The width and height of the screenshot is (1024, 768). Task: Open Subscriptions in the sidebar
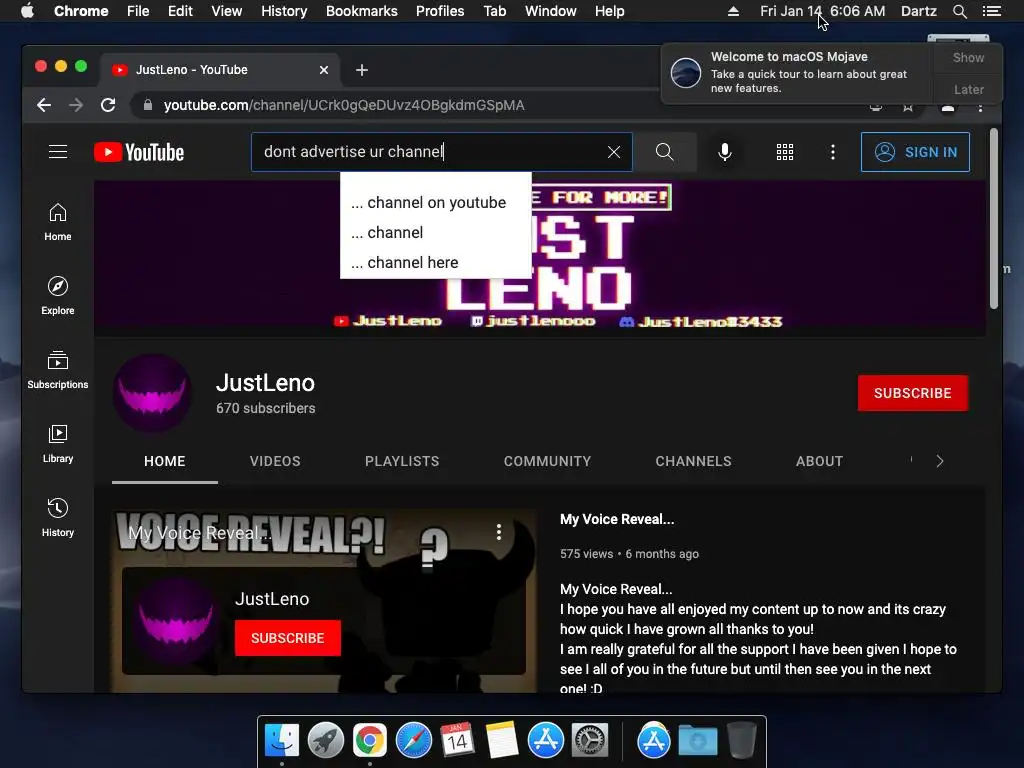click(x=57, y=370)
